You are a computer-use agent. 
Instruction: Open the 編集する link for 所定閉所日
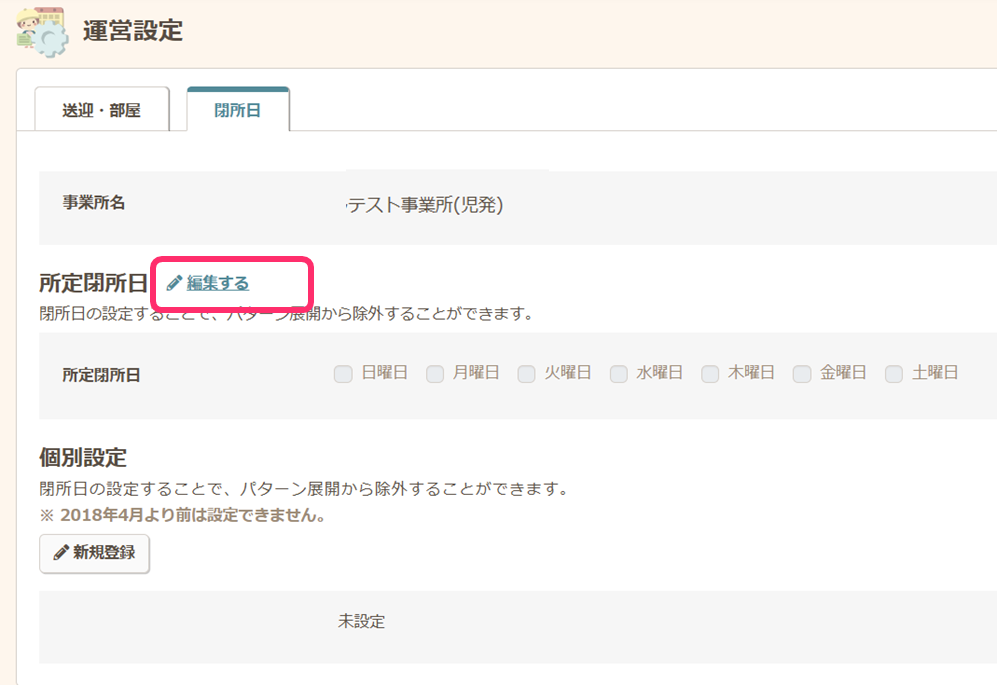[217, 283]
